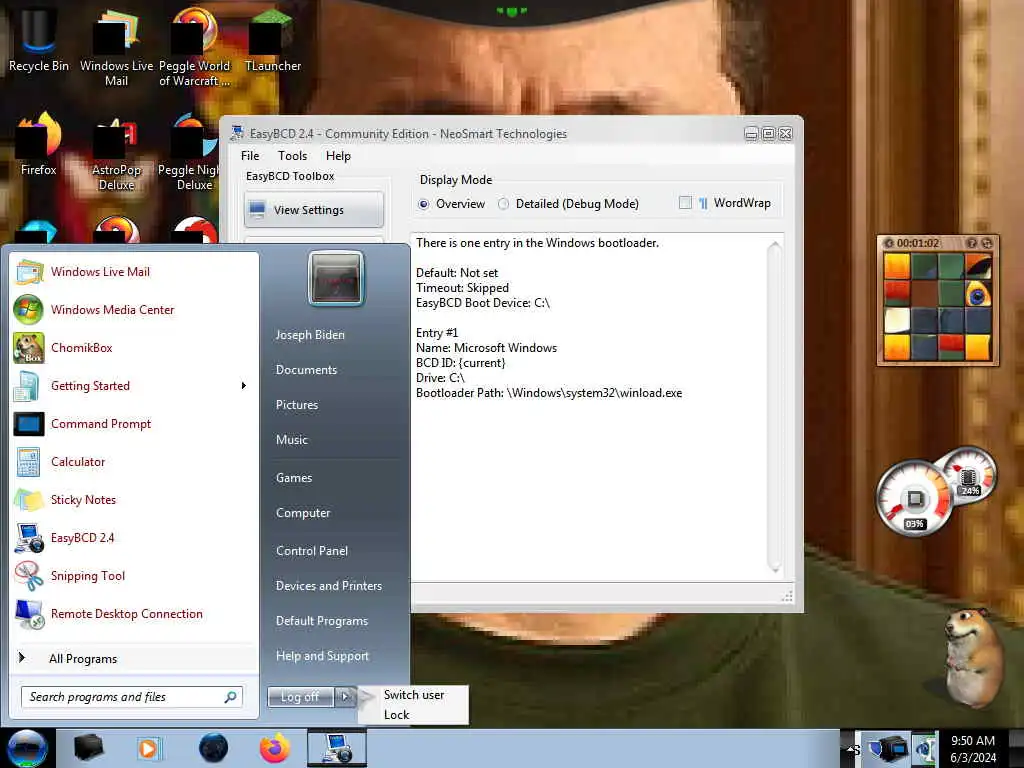Open the Tools menu in EasyBCD

293,155
